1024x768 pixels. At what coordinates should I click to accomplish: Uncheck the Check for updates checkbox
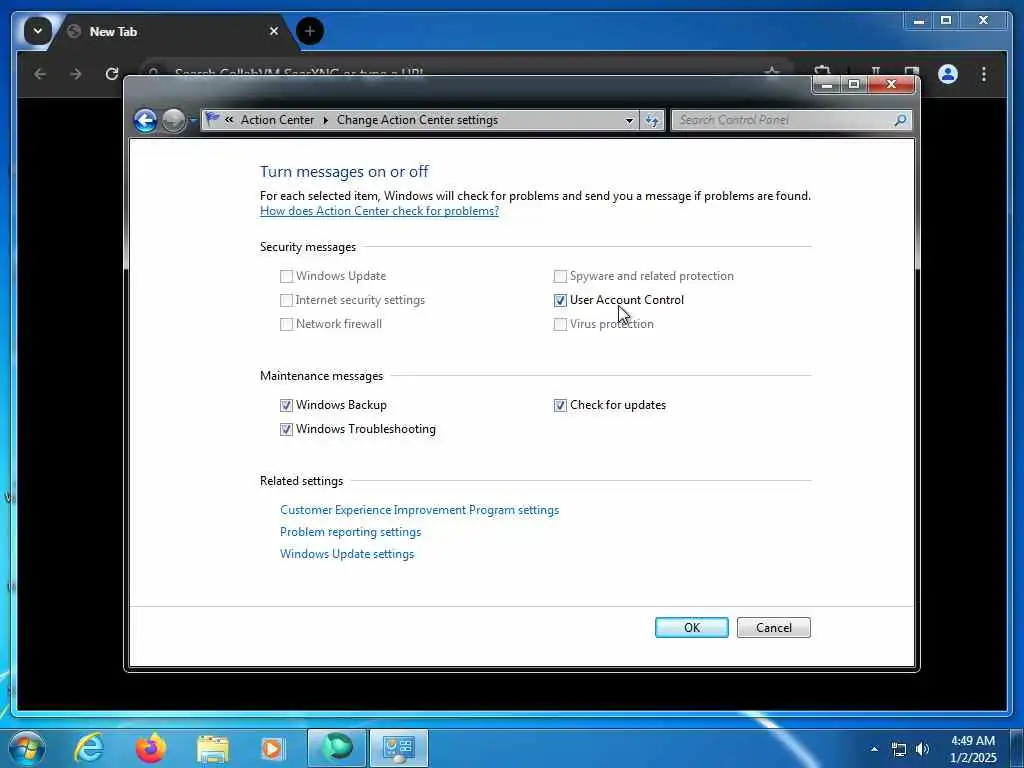point(560,406)
